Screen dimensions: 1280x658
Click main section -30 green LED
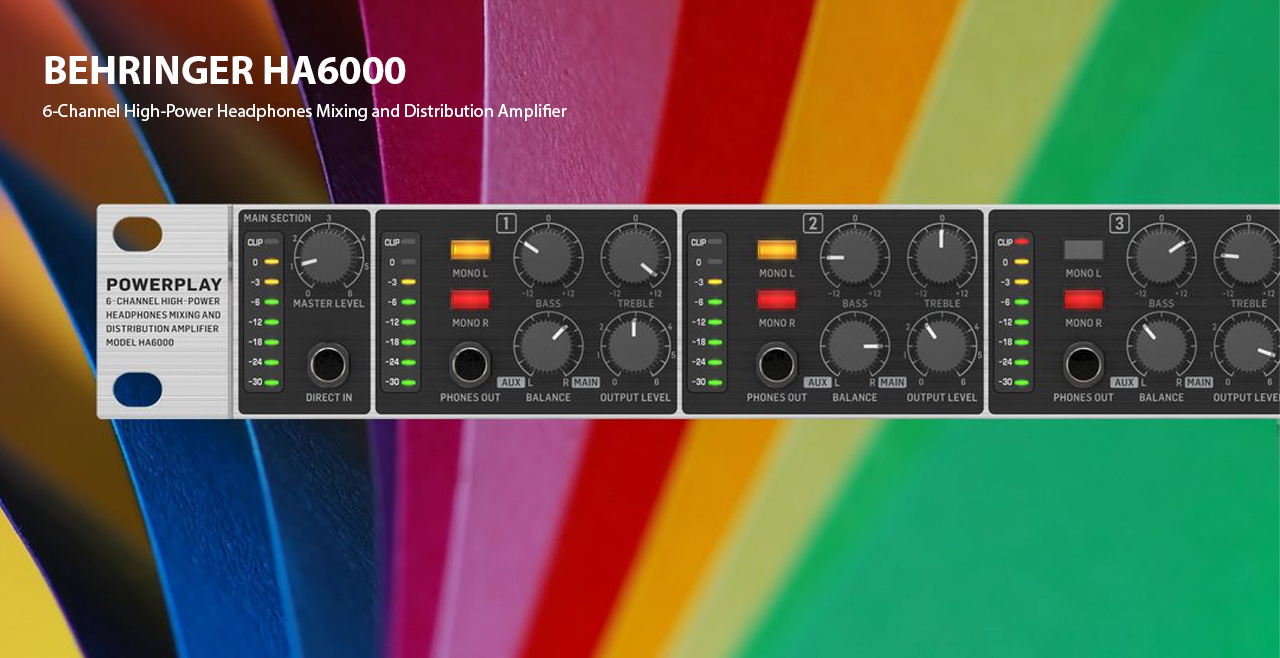pos(271,382)
